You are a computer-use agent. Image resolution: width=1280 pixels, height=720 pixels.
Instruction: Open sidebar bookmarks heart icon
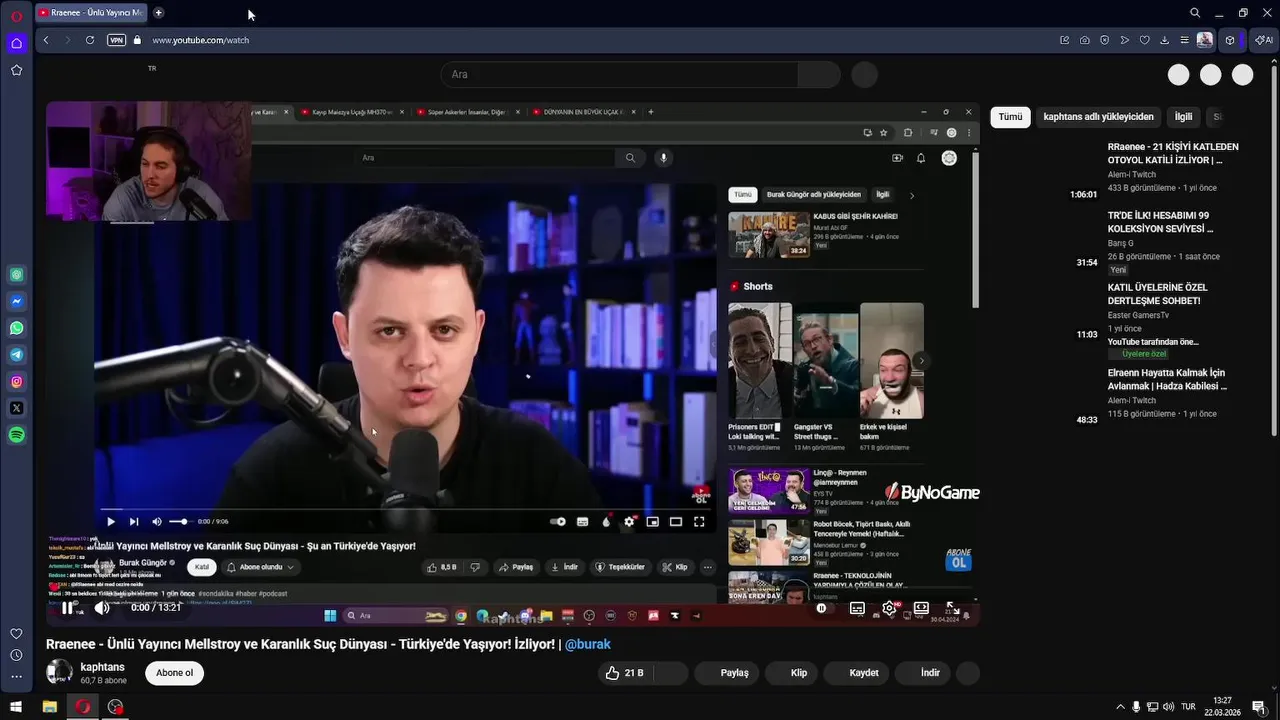pyautogui.click(x=16, y=634)
